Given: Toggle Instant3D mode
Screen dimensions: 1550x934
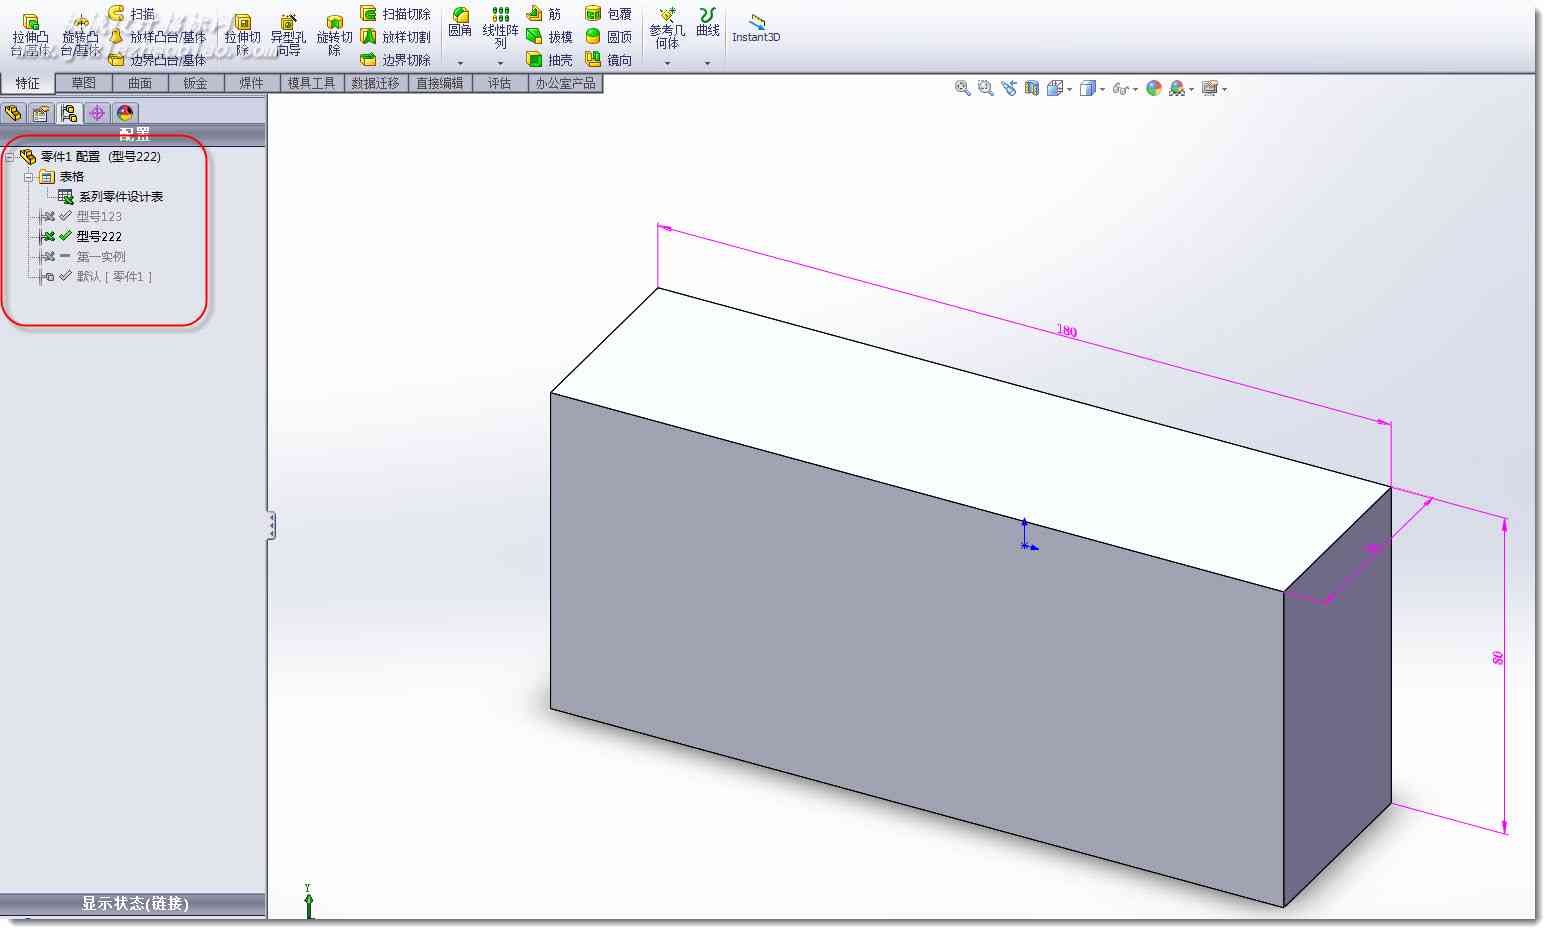Looking at the screenshot, I should tap(756, 28).
